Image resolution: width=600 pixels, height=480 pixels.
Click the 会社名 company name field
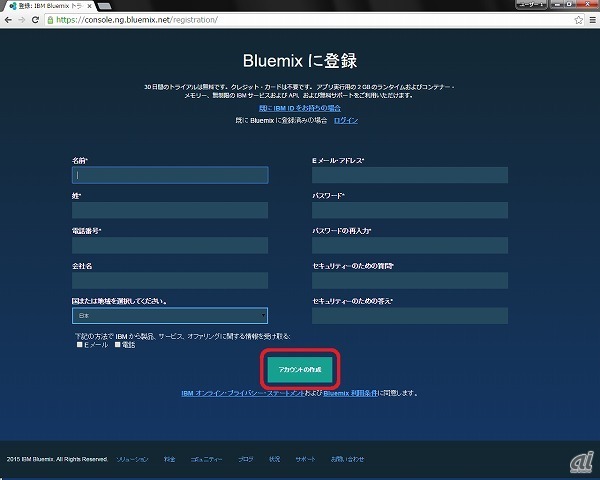(x=170, y=281)
